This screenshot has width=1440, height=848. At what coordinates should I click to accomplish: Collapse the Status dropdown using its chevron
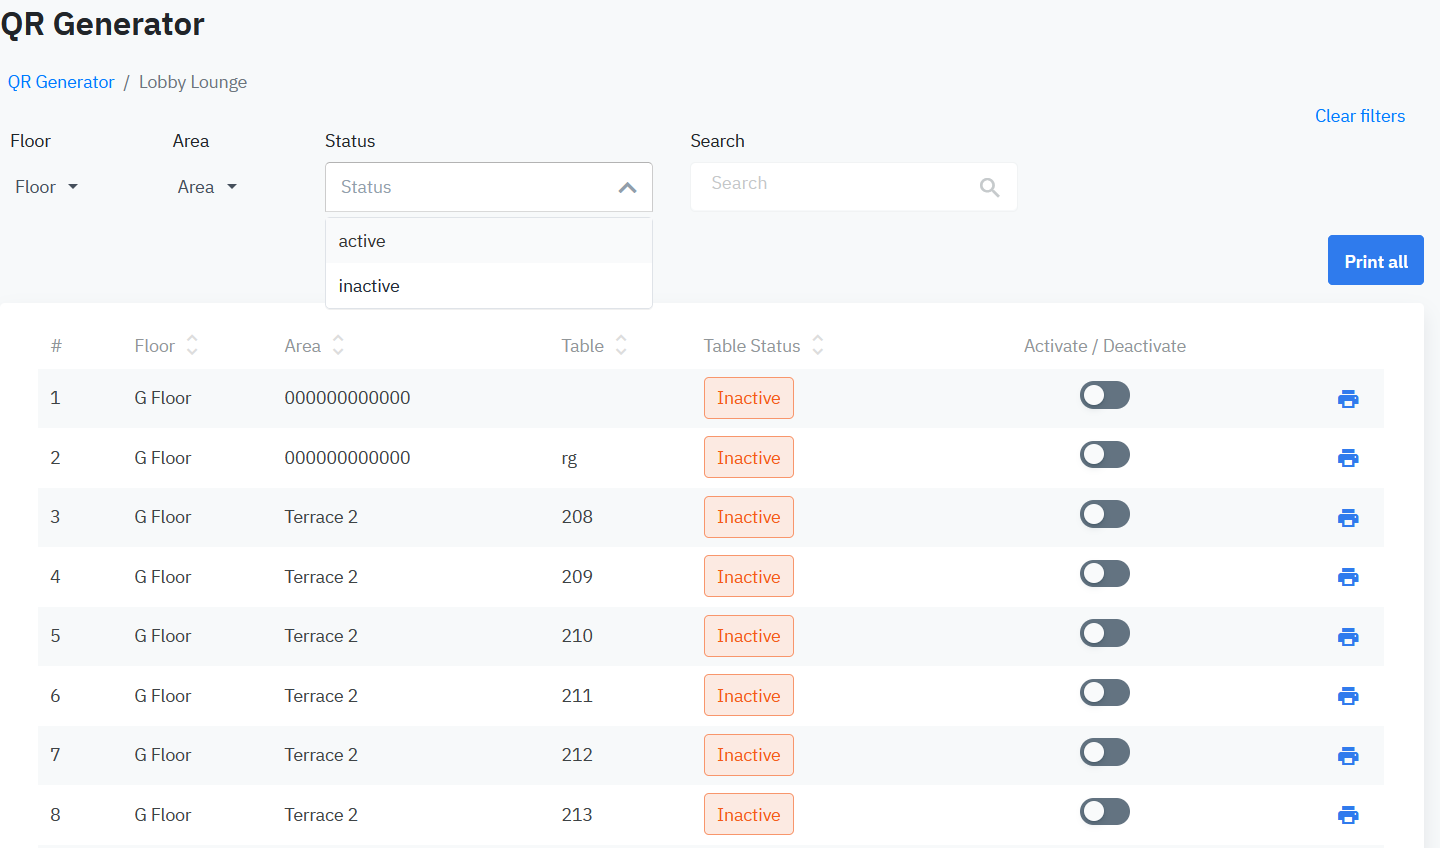pyautogui.click(x=627, y=187)
